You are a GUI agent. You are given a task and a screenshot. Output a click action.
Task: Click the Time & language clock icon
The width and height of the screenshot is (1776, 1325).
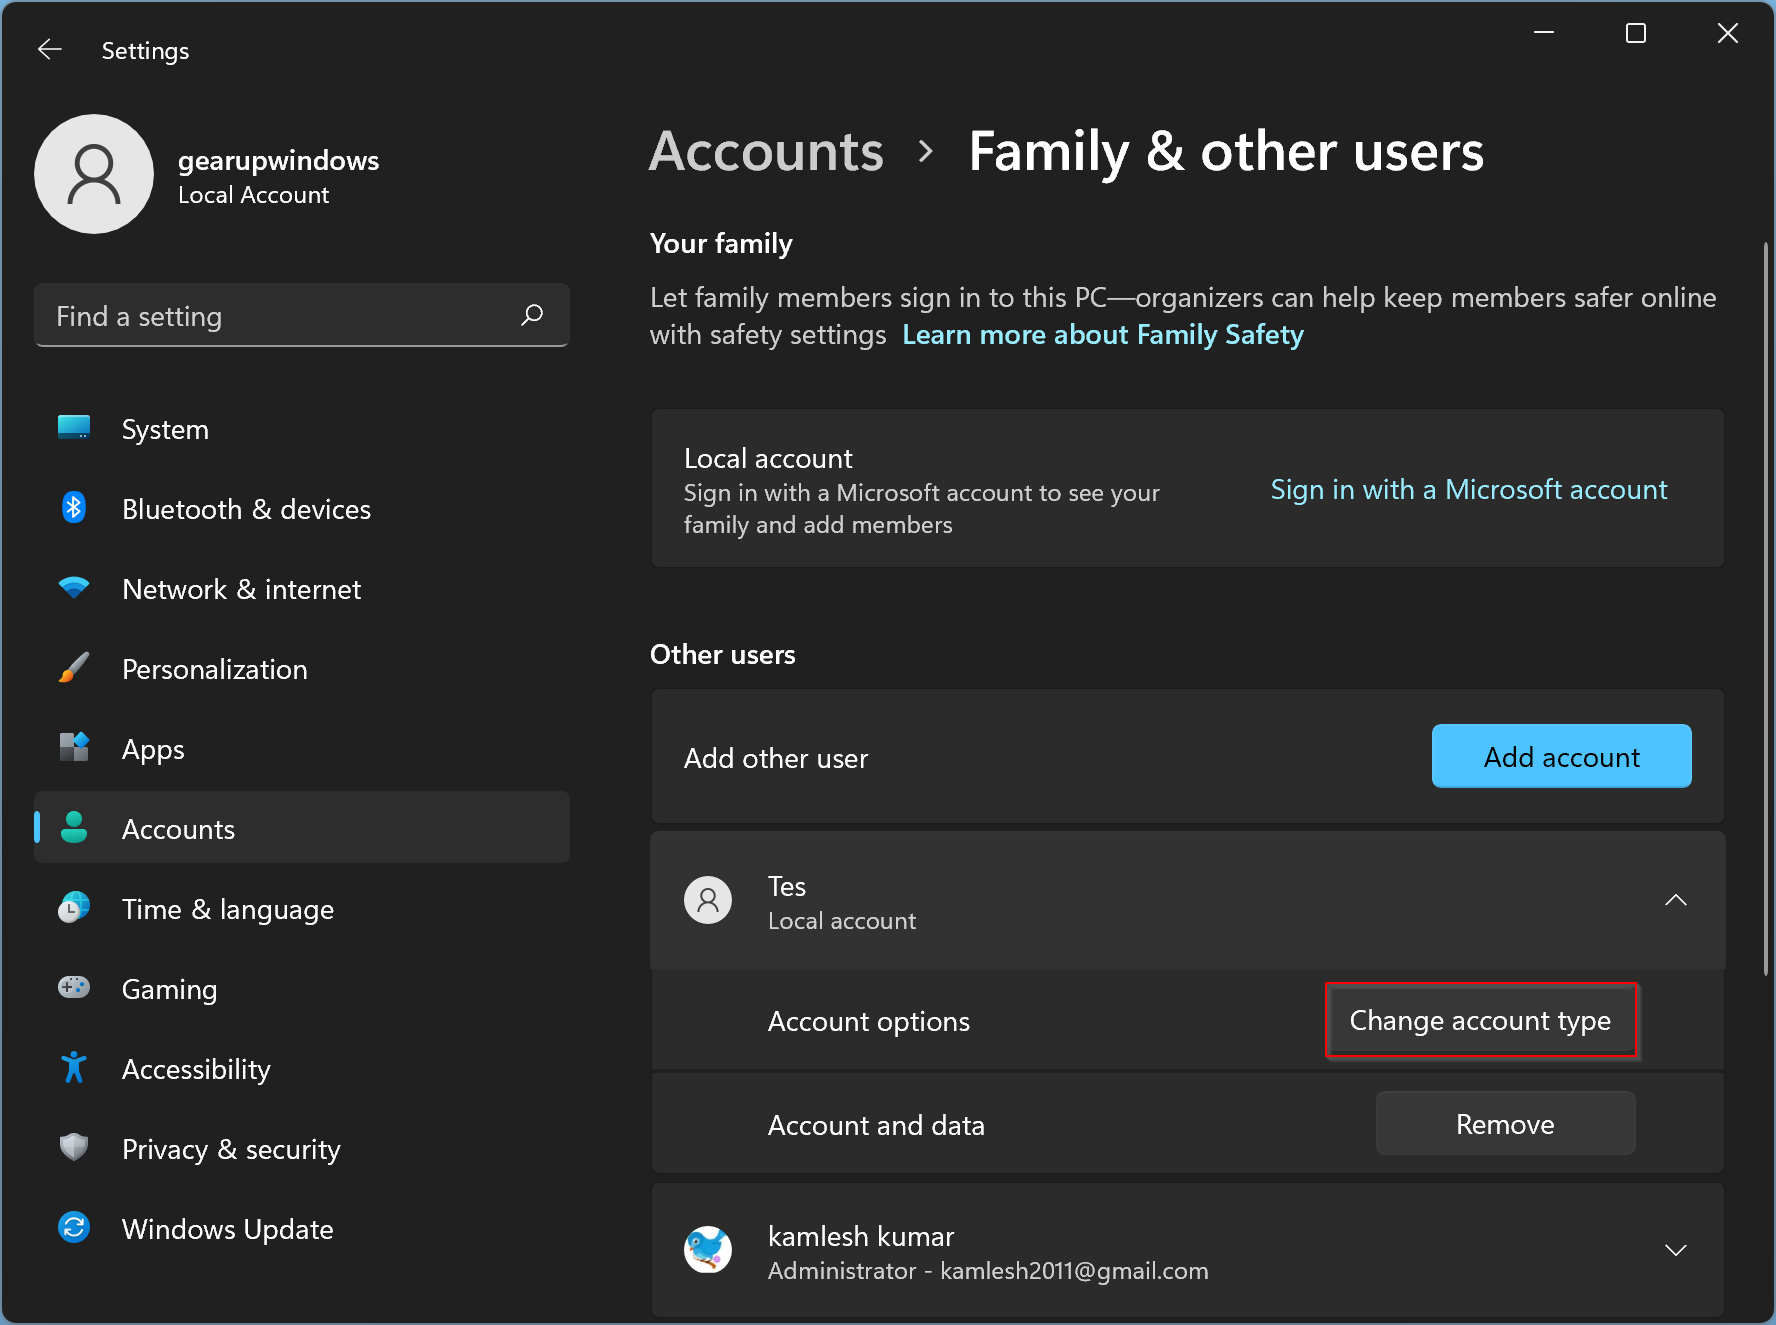pyautogui.click(x=74, y=908)
